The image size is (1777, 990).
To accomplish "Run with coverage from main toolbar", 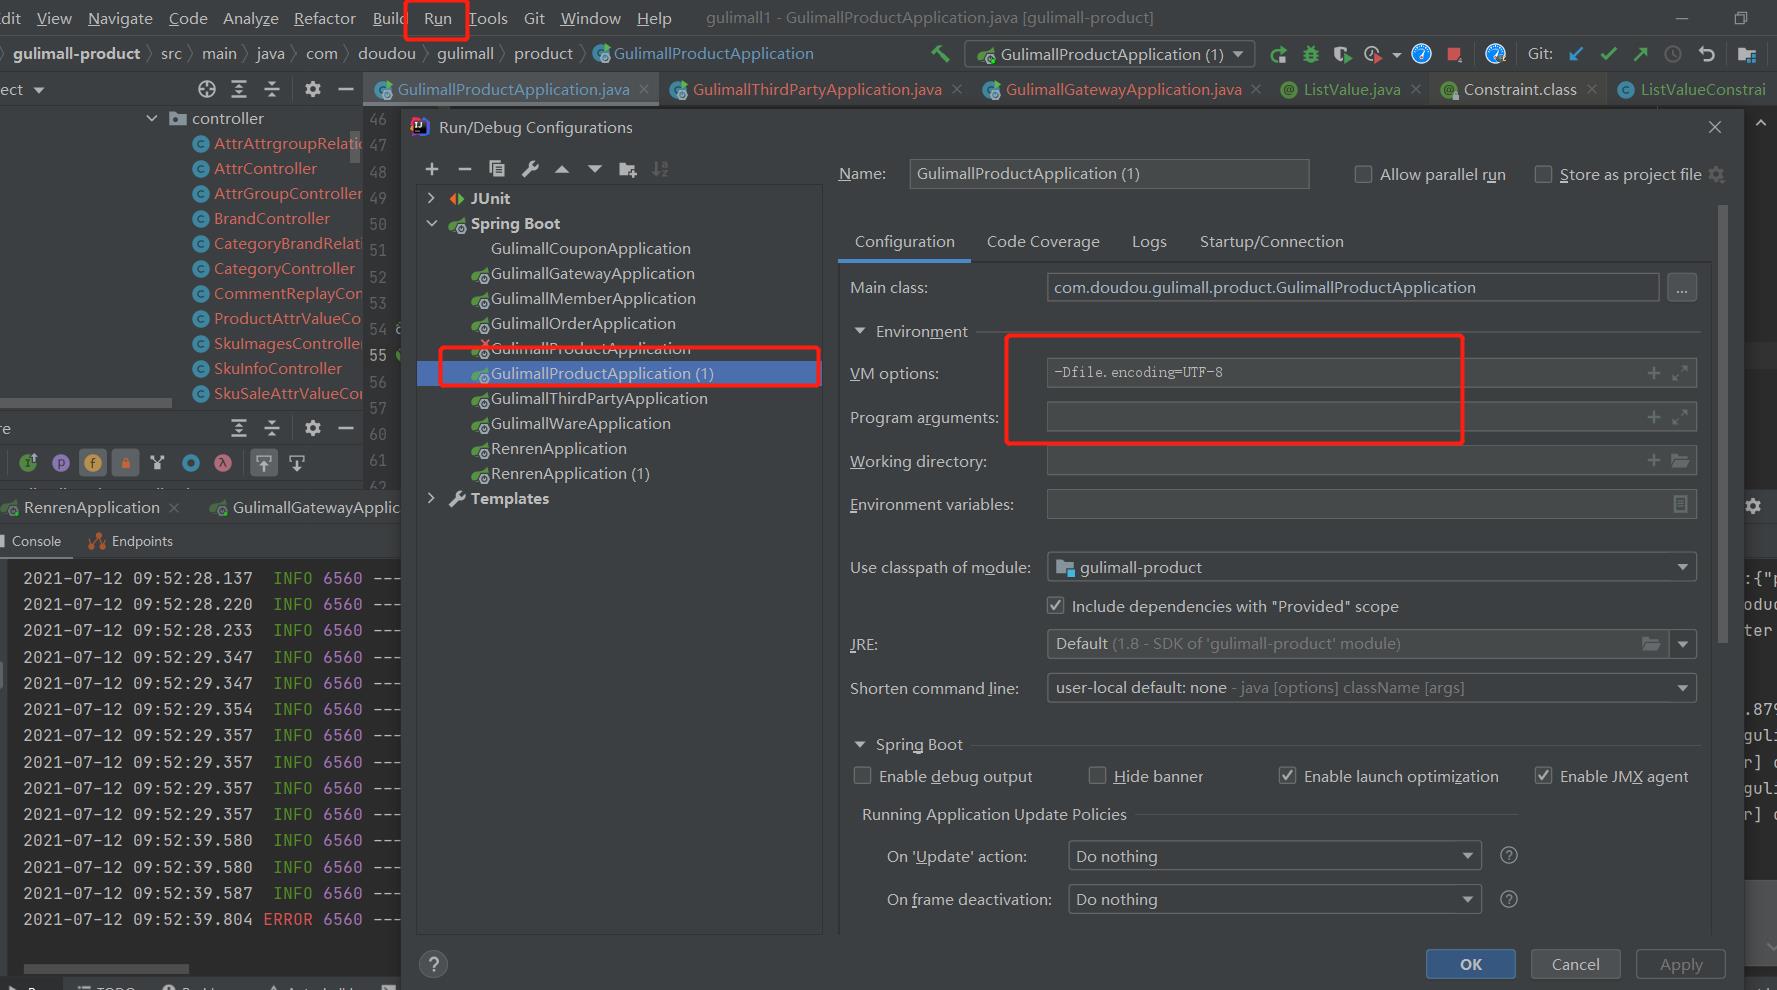I will 1343,54.
